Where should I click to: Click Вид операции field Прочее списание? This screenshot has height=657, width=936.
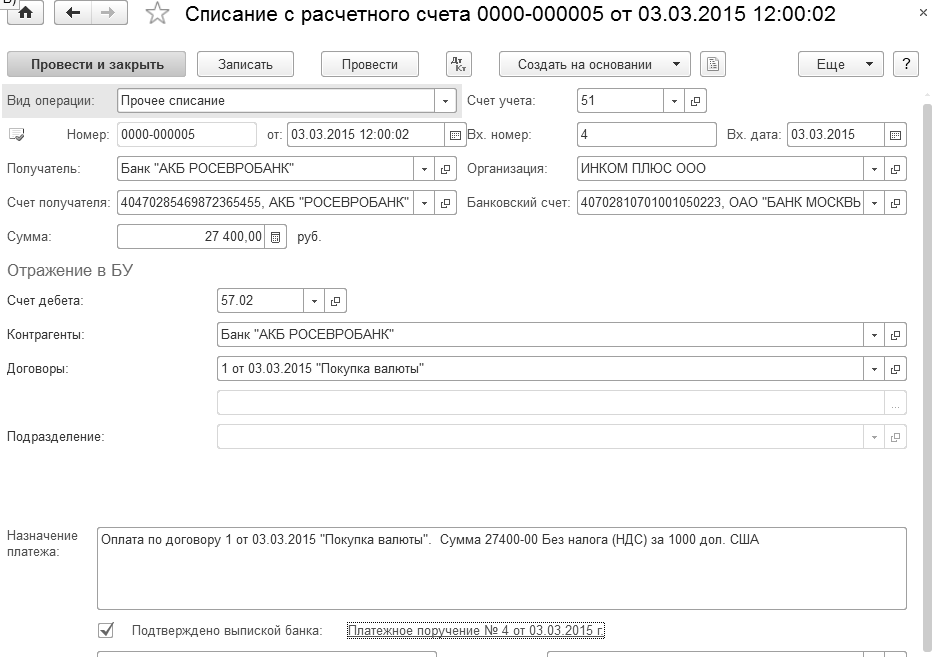pyautogui.click(x=276, y=101)
